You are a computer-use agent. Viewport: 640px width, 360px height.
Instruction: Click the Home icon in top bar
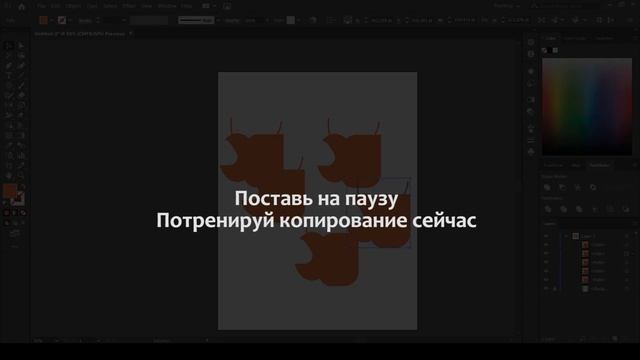pos(22,6)
